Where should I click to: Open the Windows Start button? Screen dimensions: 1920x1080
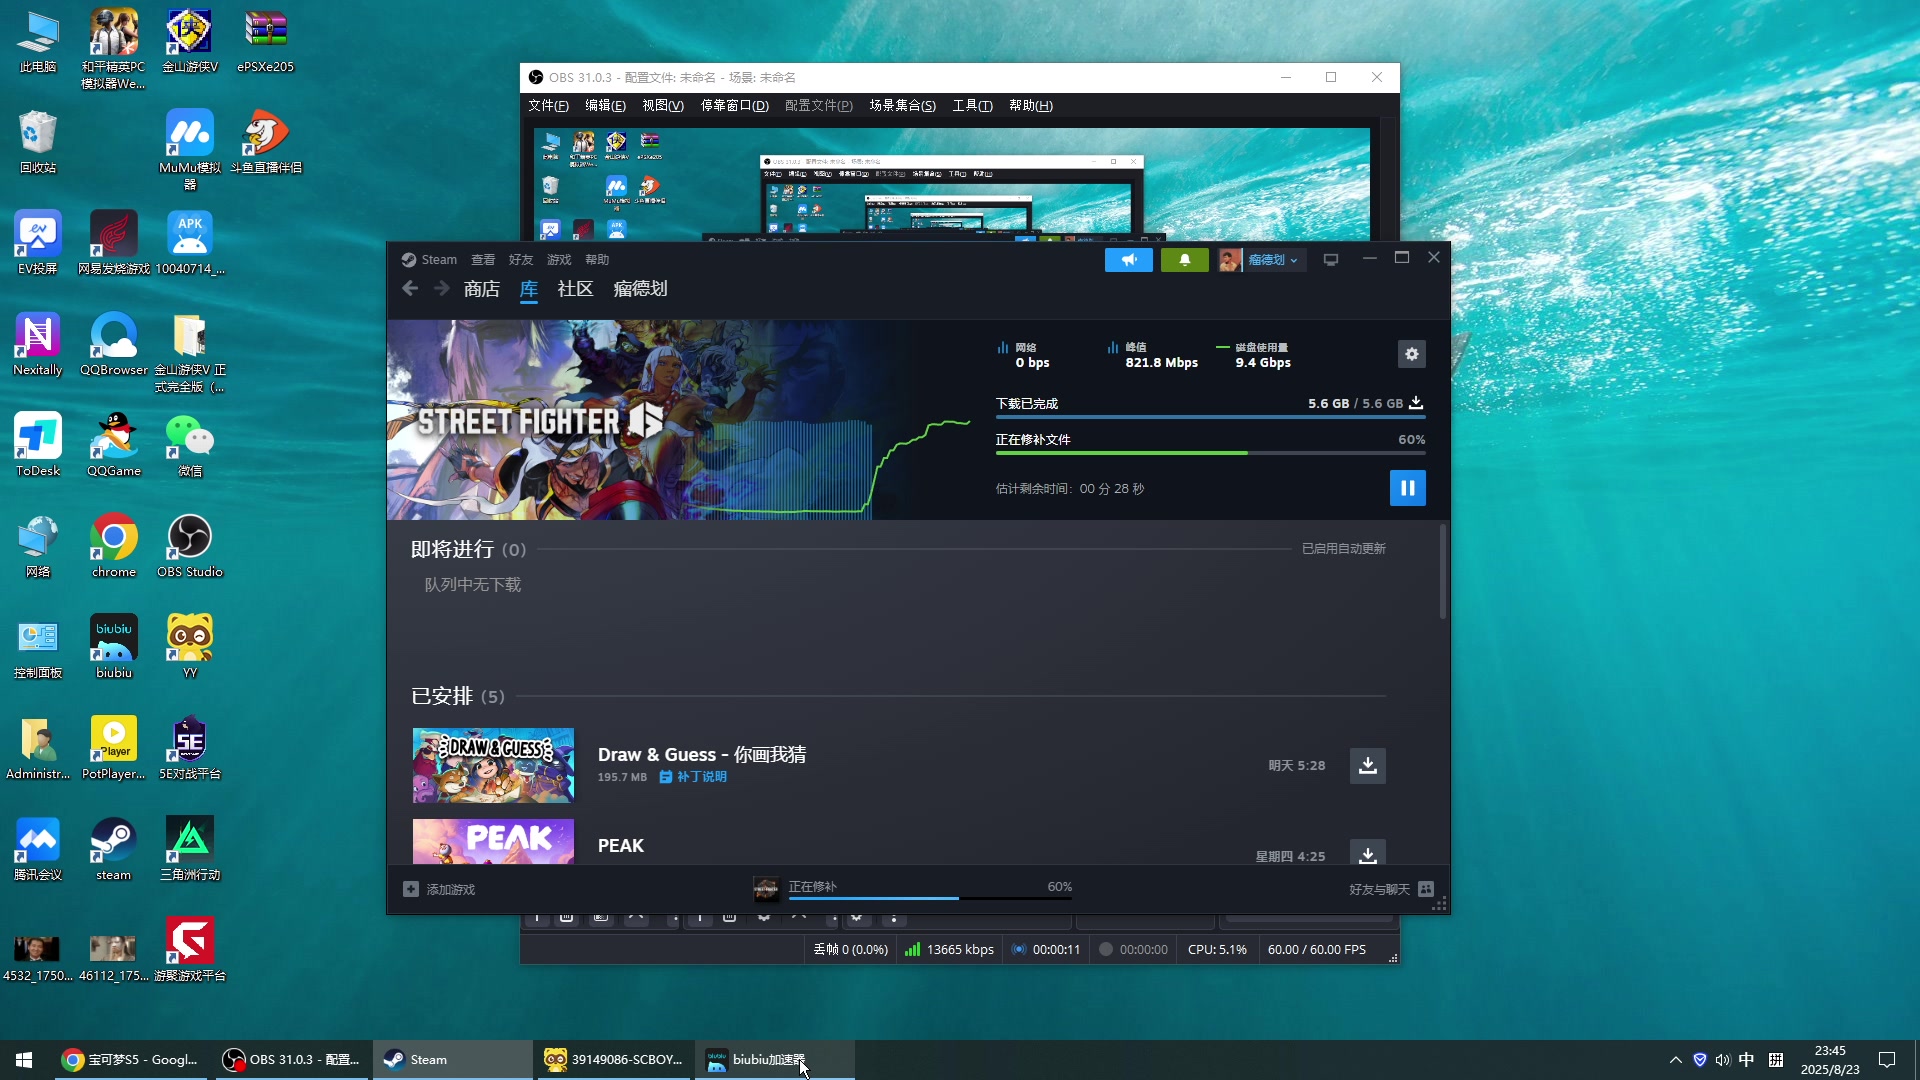pos(24,1060)
